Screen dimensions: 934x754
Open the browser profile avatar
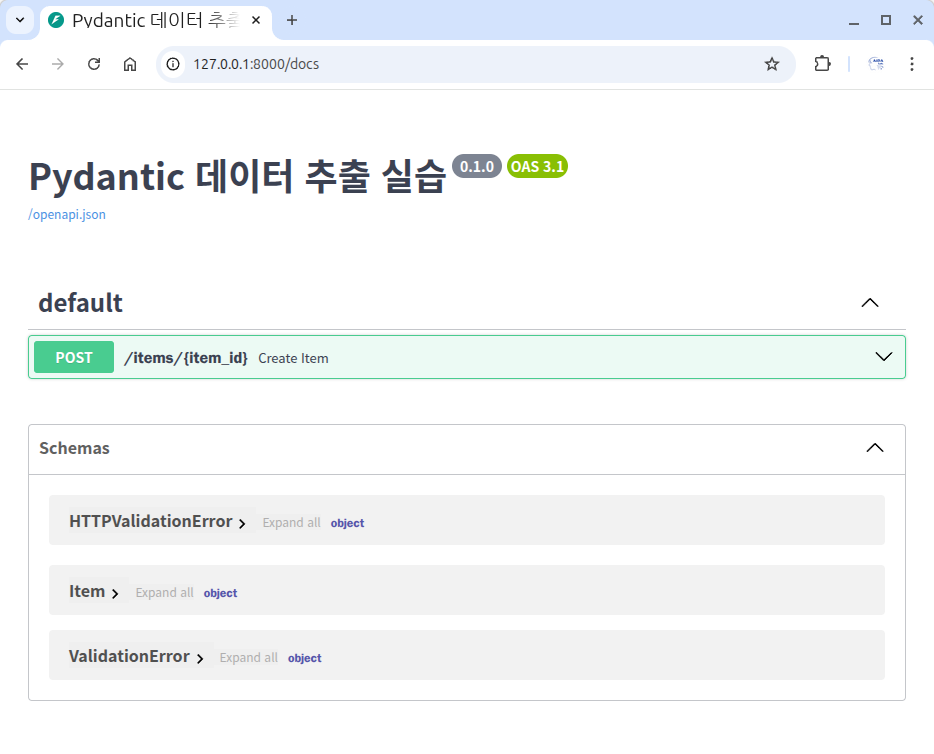pos(876,64)
